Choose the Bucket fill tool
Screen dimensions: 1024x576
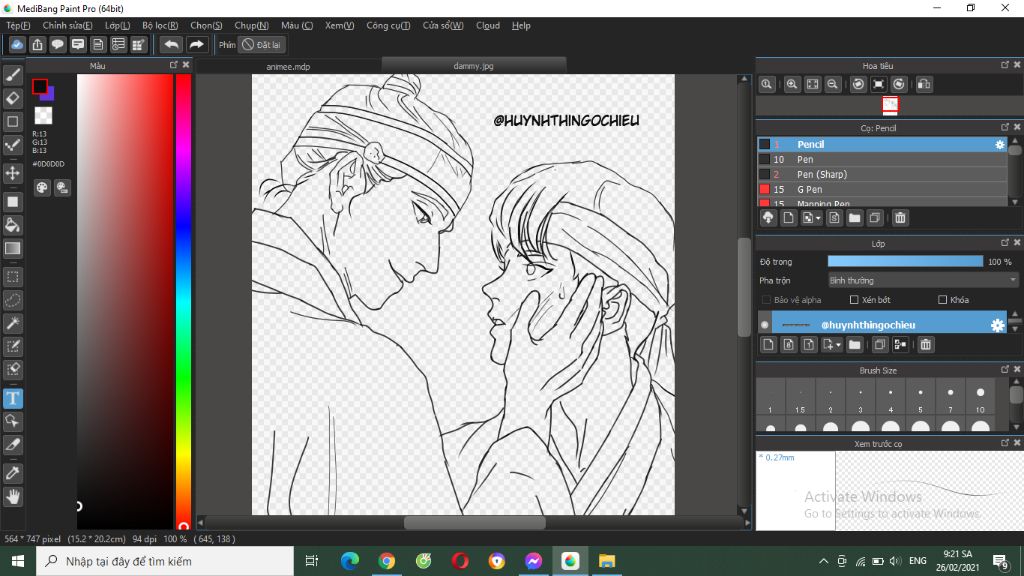point(12,225)
